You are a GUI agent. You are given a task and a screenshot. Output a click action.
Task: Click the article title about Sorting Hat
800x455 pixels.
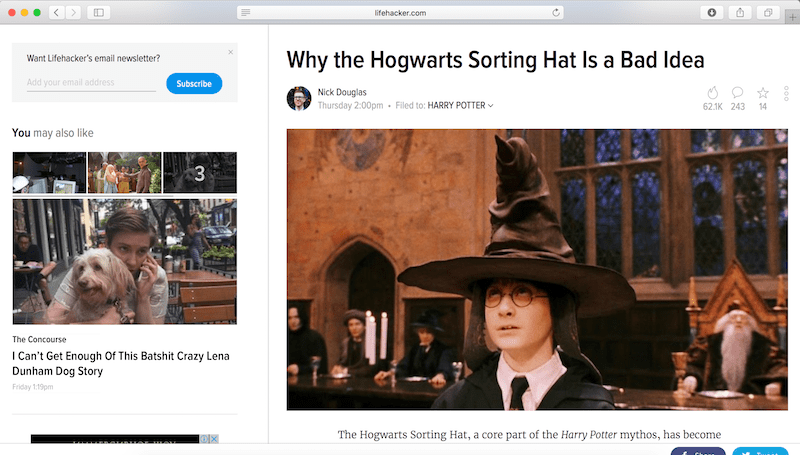point(495,60)
